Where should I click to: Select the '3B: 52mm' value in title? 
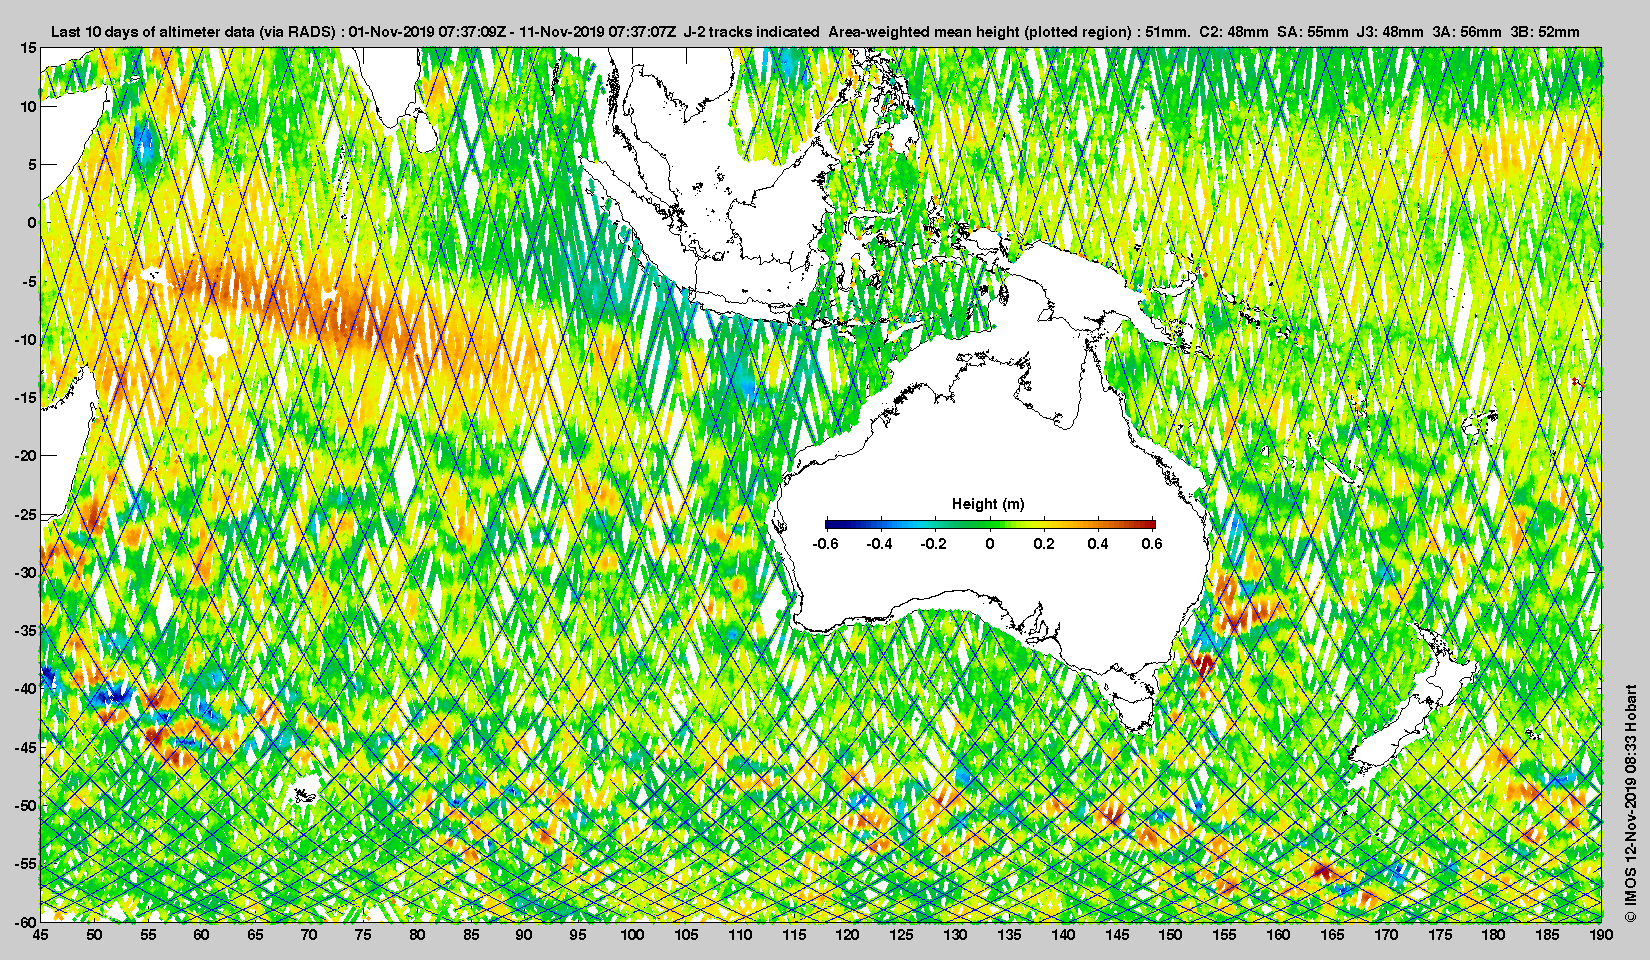point(1546,32)
